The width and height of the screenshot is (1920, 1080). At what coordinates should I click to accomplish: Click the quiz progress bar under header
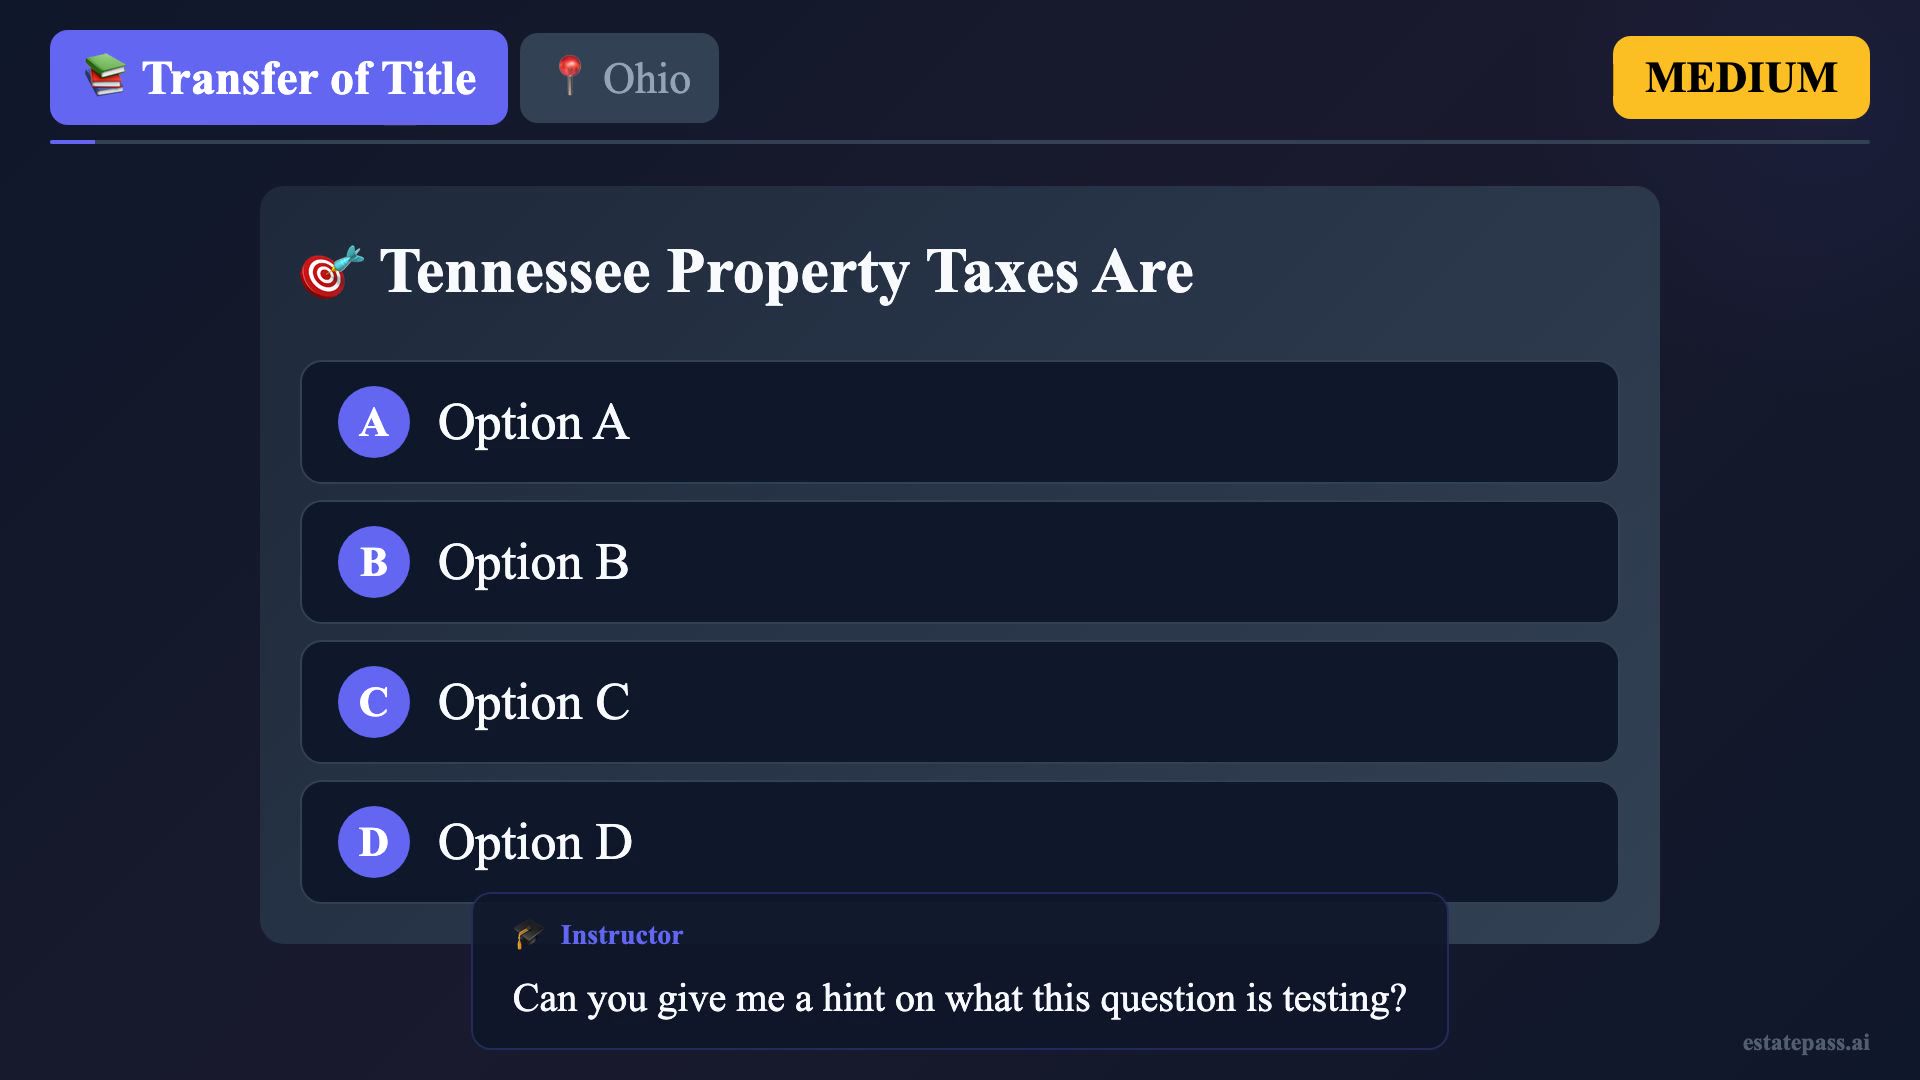pyautogui.click(x=958, y=142)
